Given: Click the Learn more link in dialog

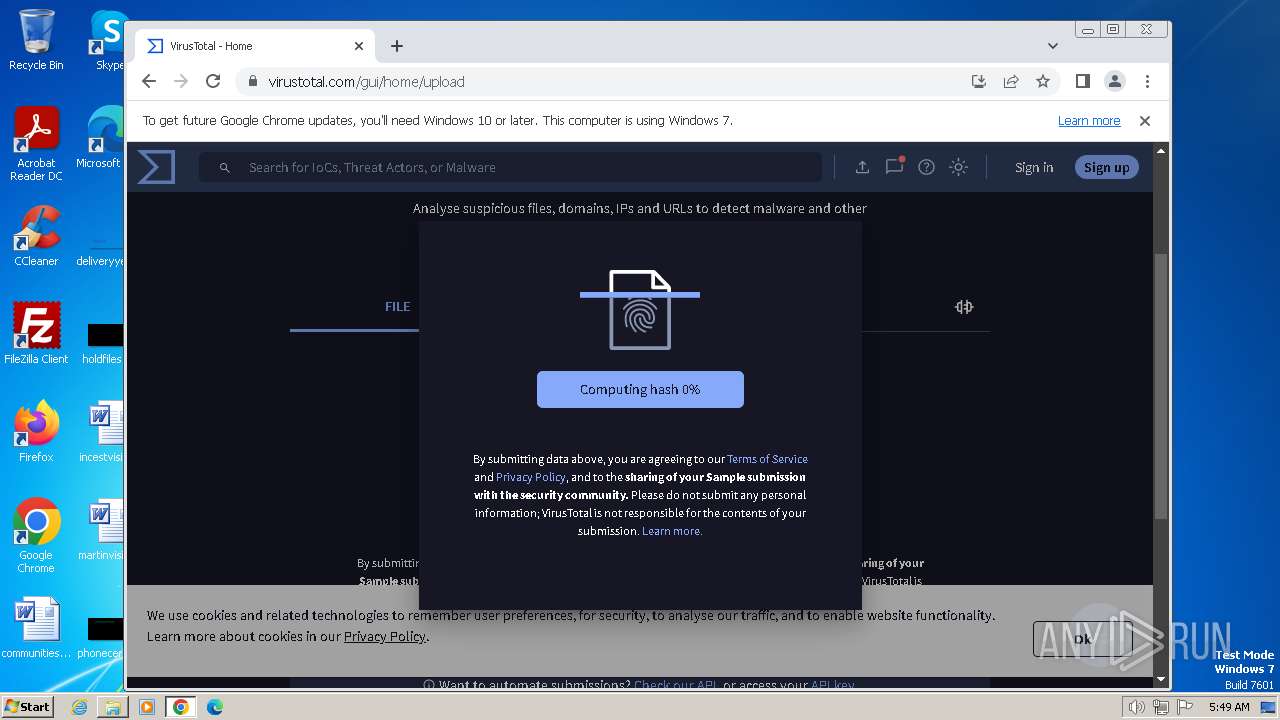Looking at the screenshot, I should click(x=672, y=531).
